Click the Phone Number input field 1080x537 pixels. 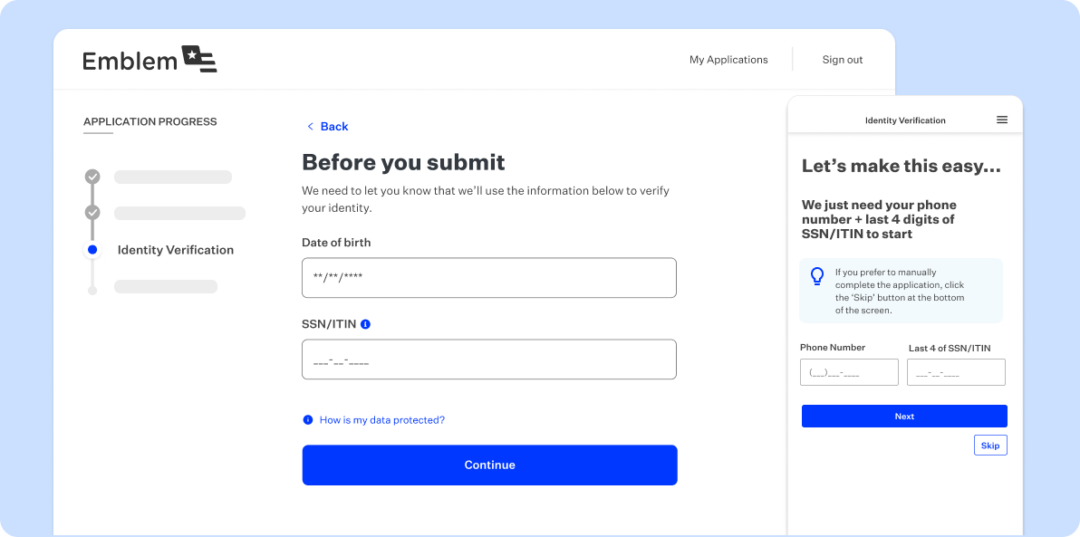(x=849, y=373)
